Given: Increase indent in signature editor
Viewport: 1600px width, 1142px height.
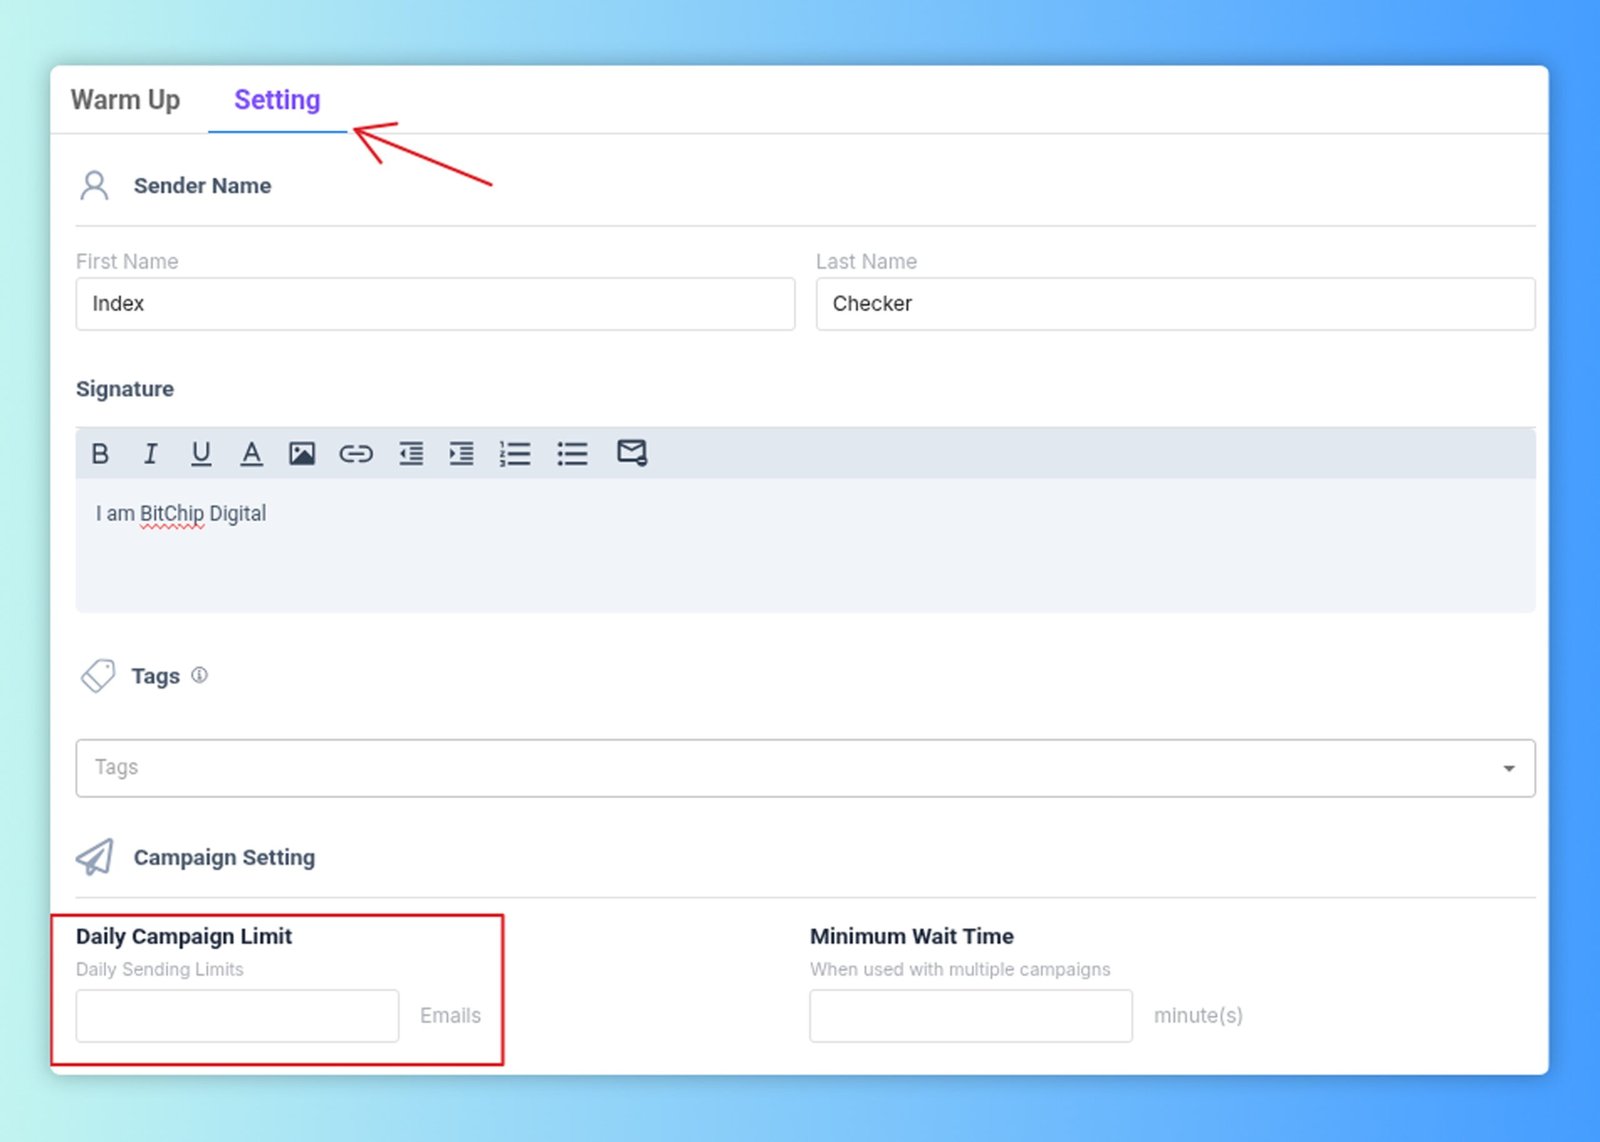Looking at the screenshot, I should pos(461,454).
